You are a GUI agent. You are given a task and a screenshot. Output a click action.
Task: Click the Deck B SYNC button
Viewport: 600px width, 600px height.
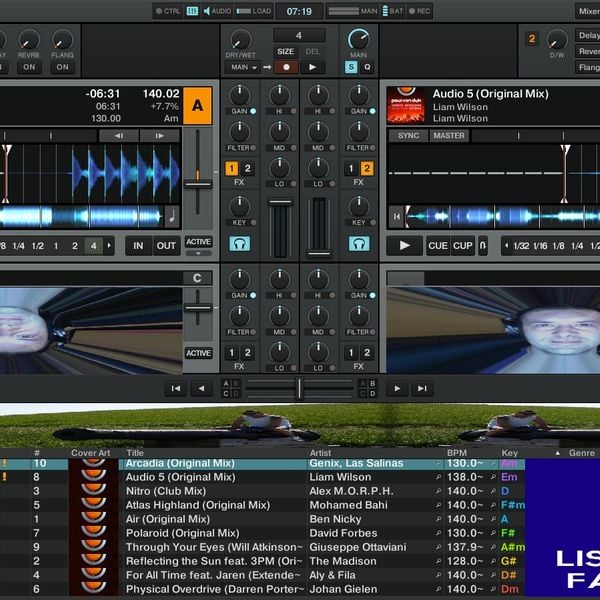[x=408, y=135]
